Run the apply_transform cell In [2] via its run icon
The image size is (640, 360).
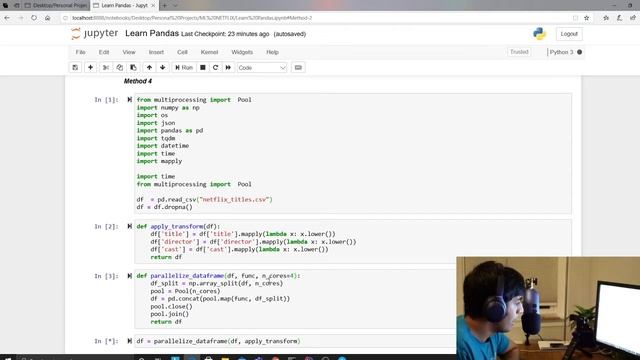[x=129, y=226]
